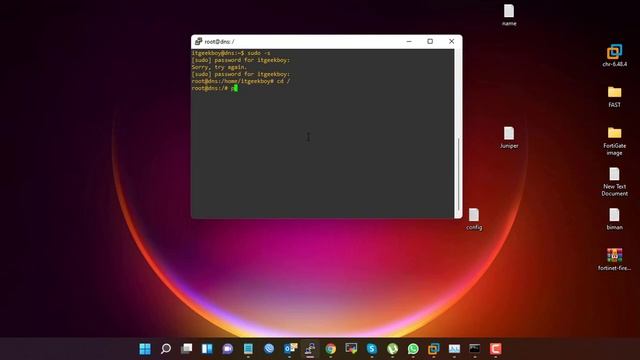Select the chr-6.48.4 desktop icon

tap(614, 56)
